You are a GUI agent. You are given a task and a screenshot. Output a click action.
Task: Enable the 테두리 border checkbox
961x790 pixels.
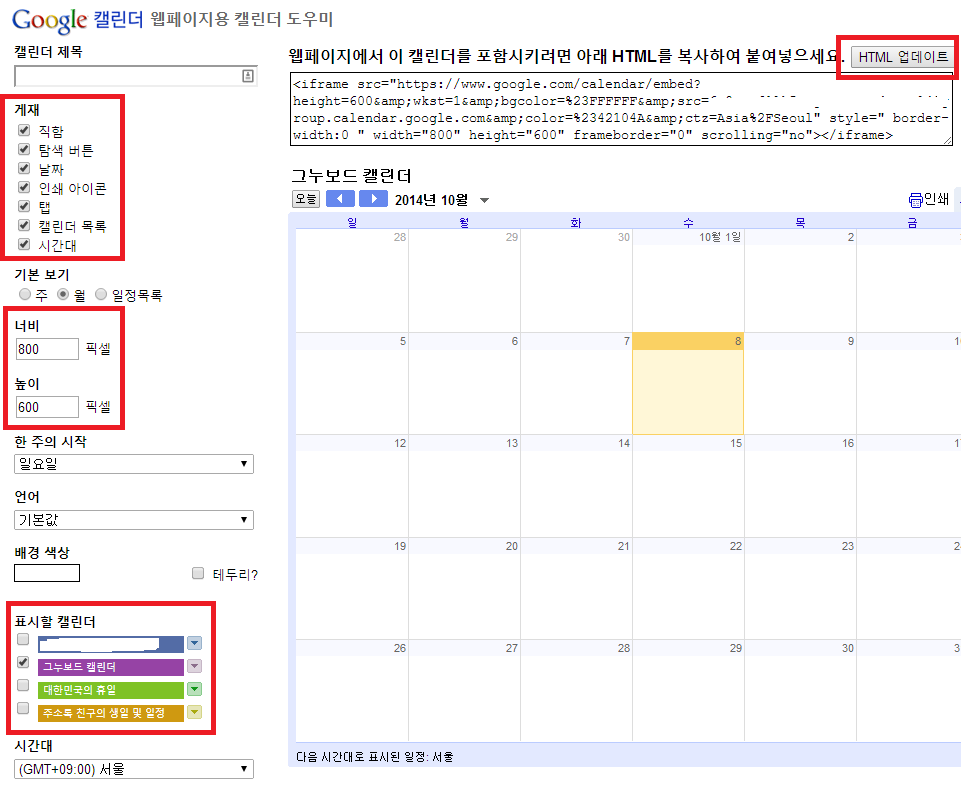[198, 574]
